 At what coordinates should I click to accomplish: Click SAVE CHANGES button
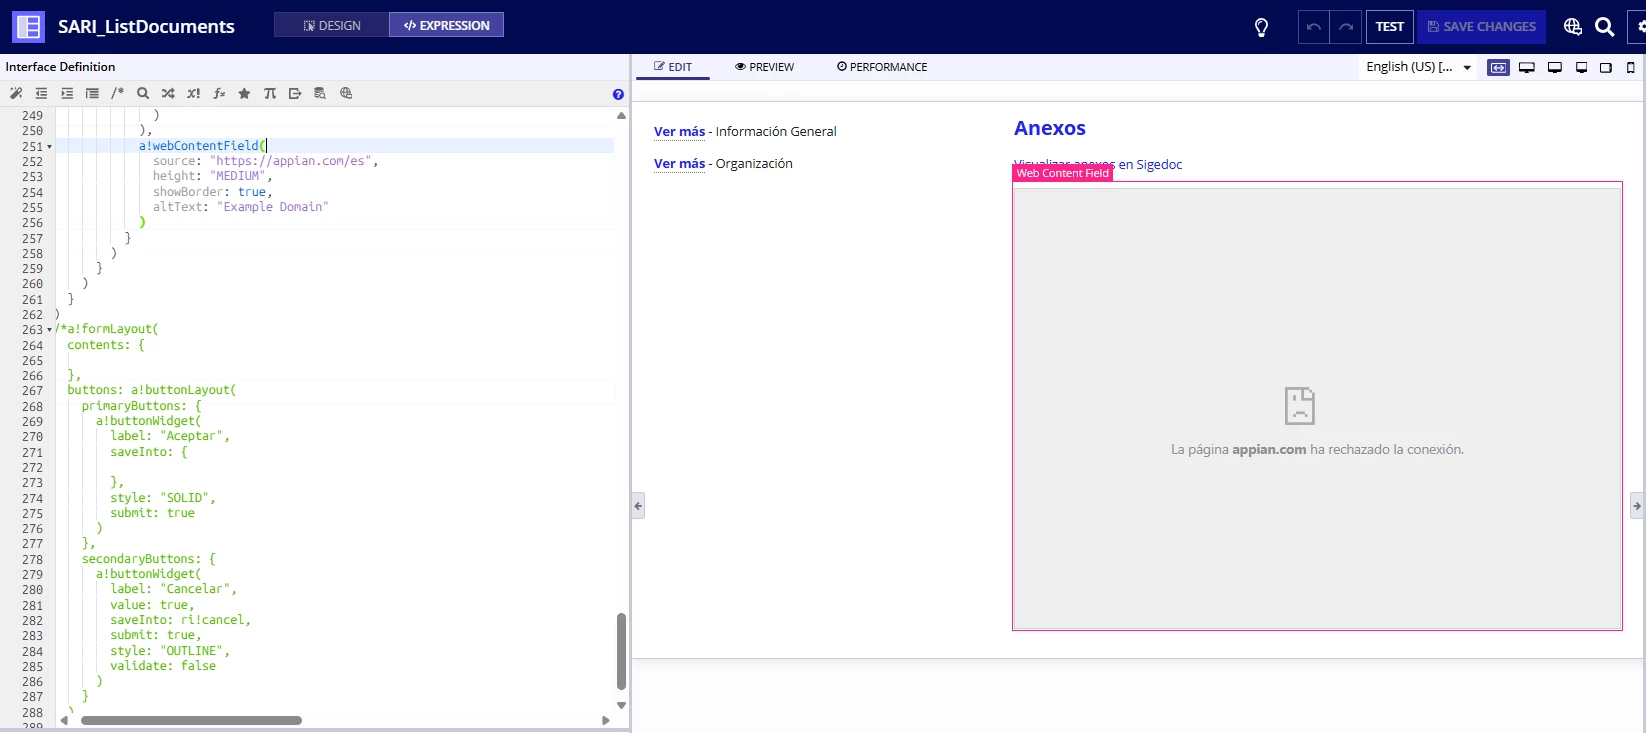1482,27
